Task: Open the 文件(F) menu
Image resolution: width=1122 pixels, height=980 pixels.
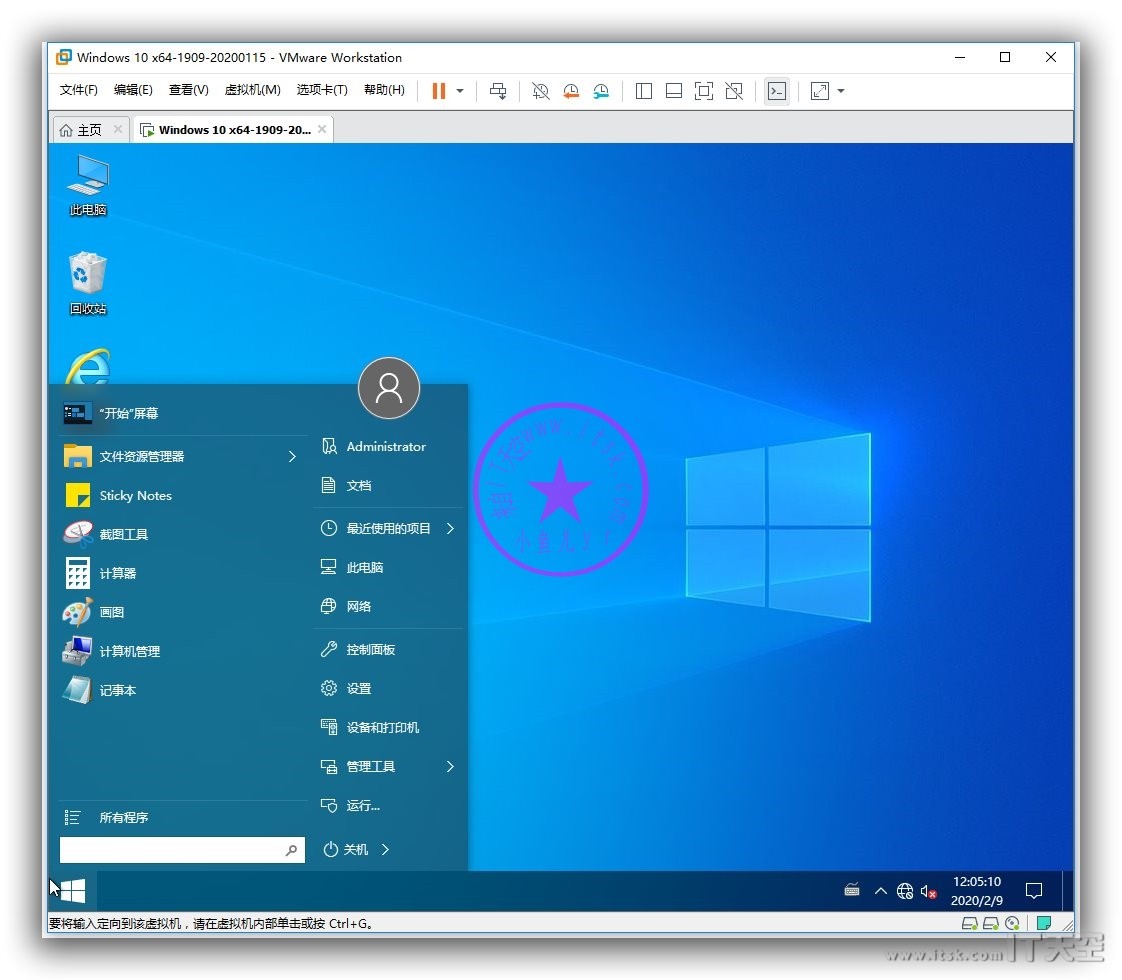Action: click(79, 89)
